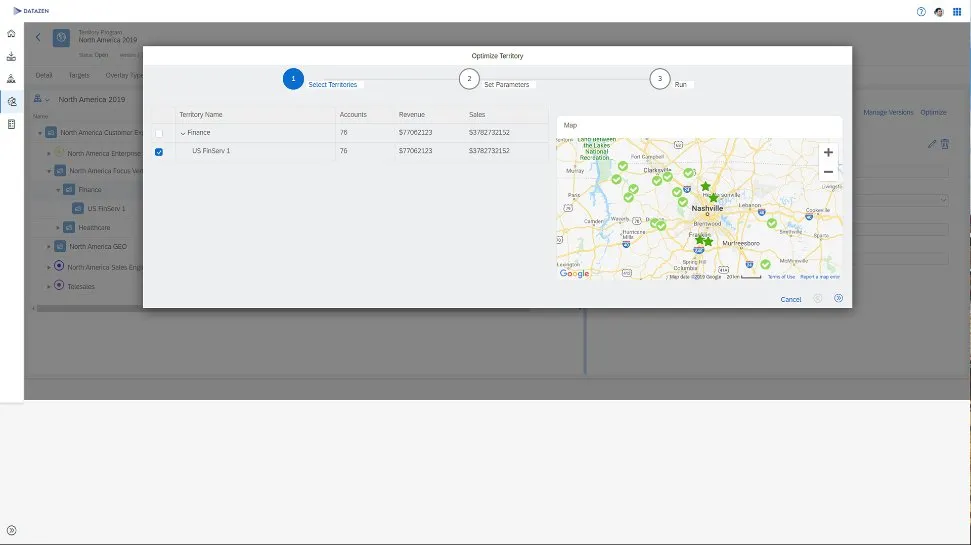Click the download/import sidebar icon

[x=11, y=56]
